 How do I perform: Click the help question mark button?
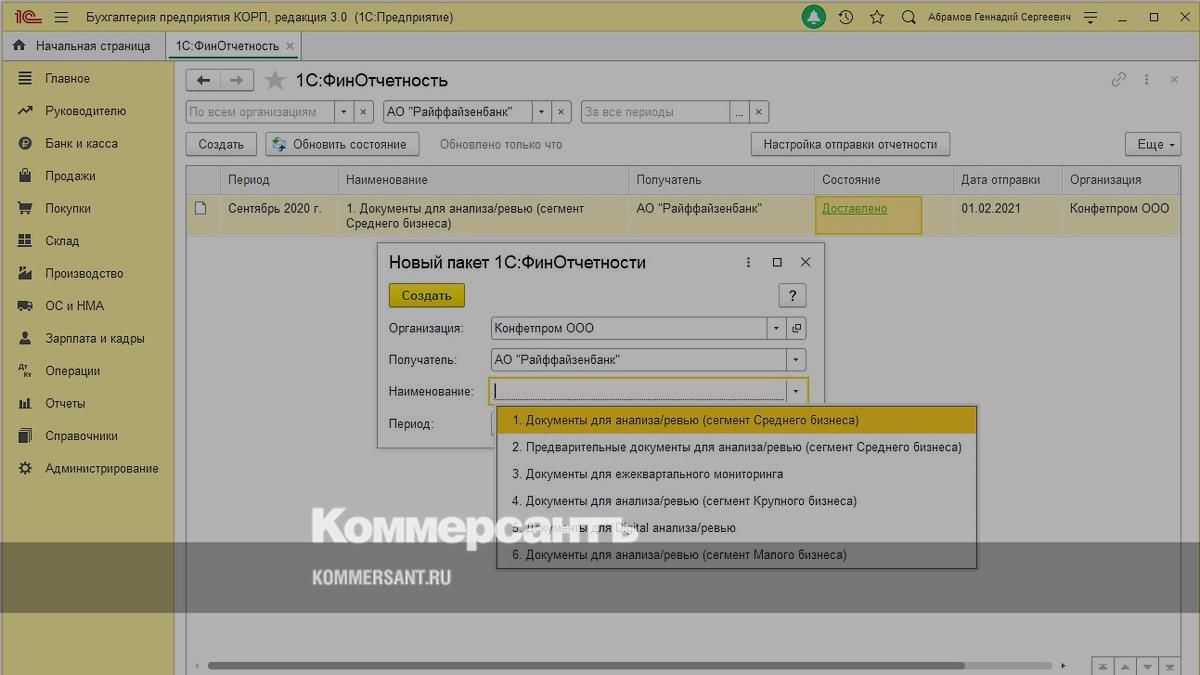pyautogui.click(x=792, y=295)
